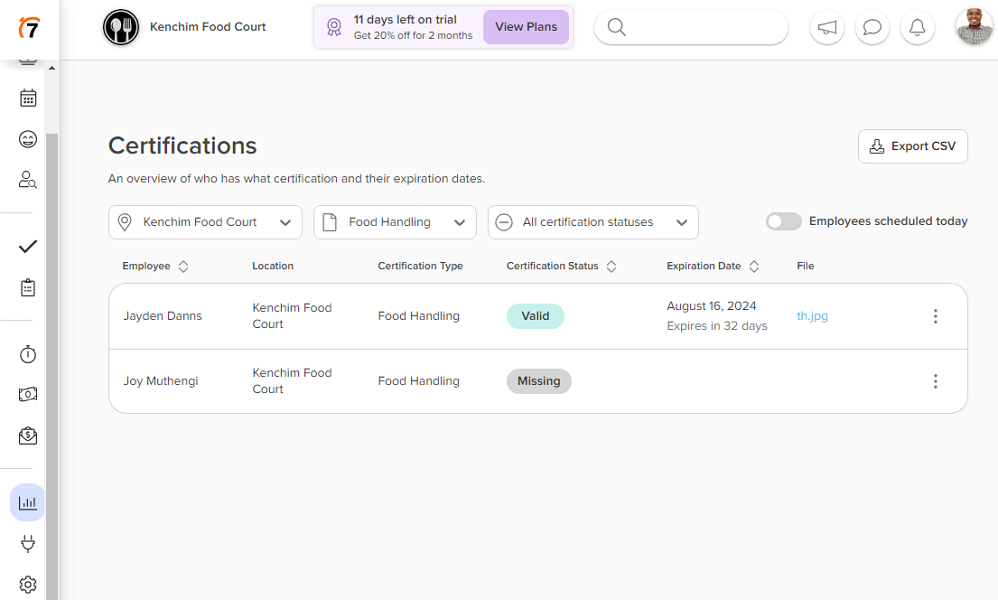Click the Missing status badge
Screen dimensions: 998x600
point(538,381)
